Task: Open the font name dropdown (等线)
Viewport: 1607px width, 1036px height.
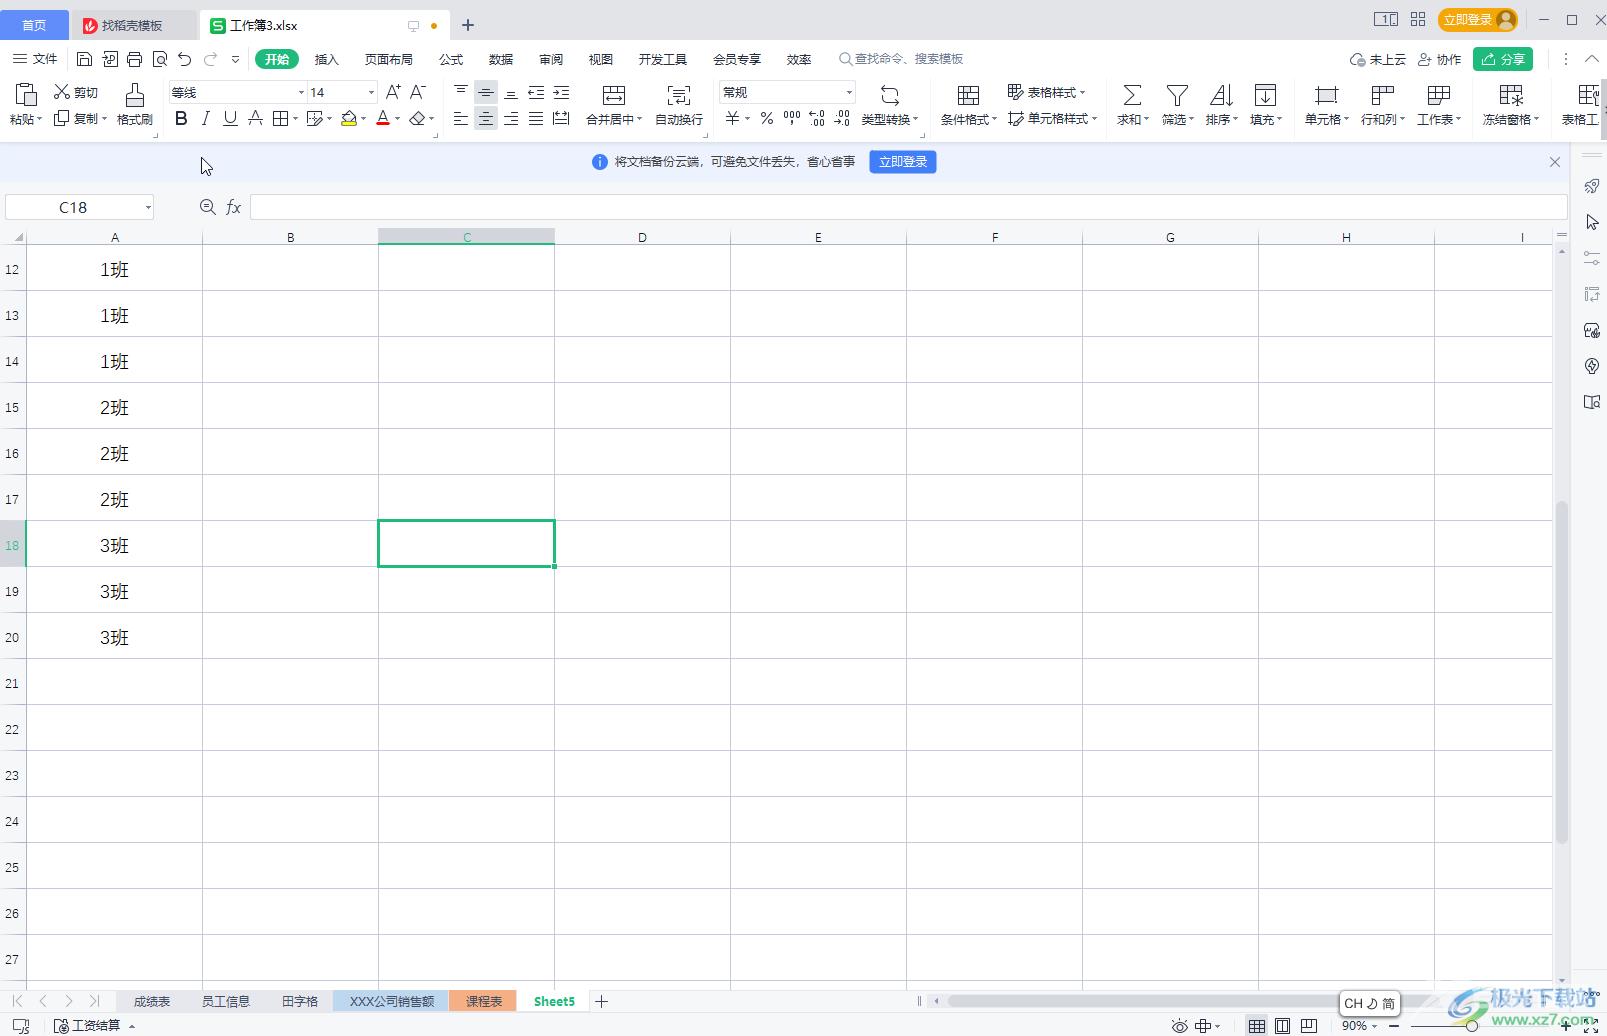Action: [301, 92]
